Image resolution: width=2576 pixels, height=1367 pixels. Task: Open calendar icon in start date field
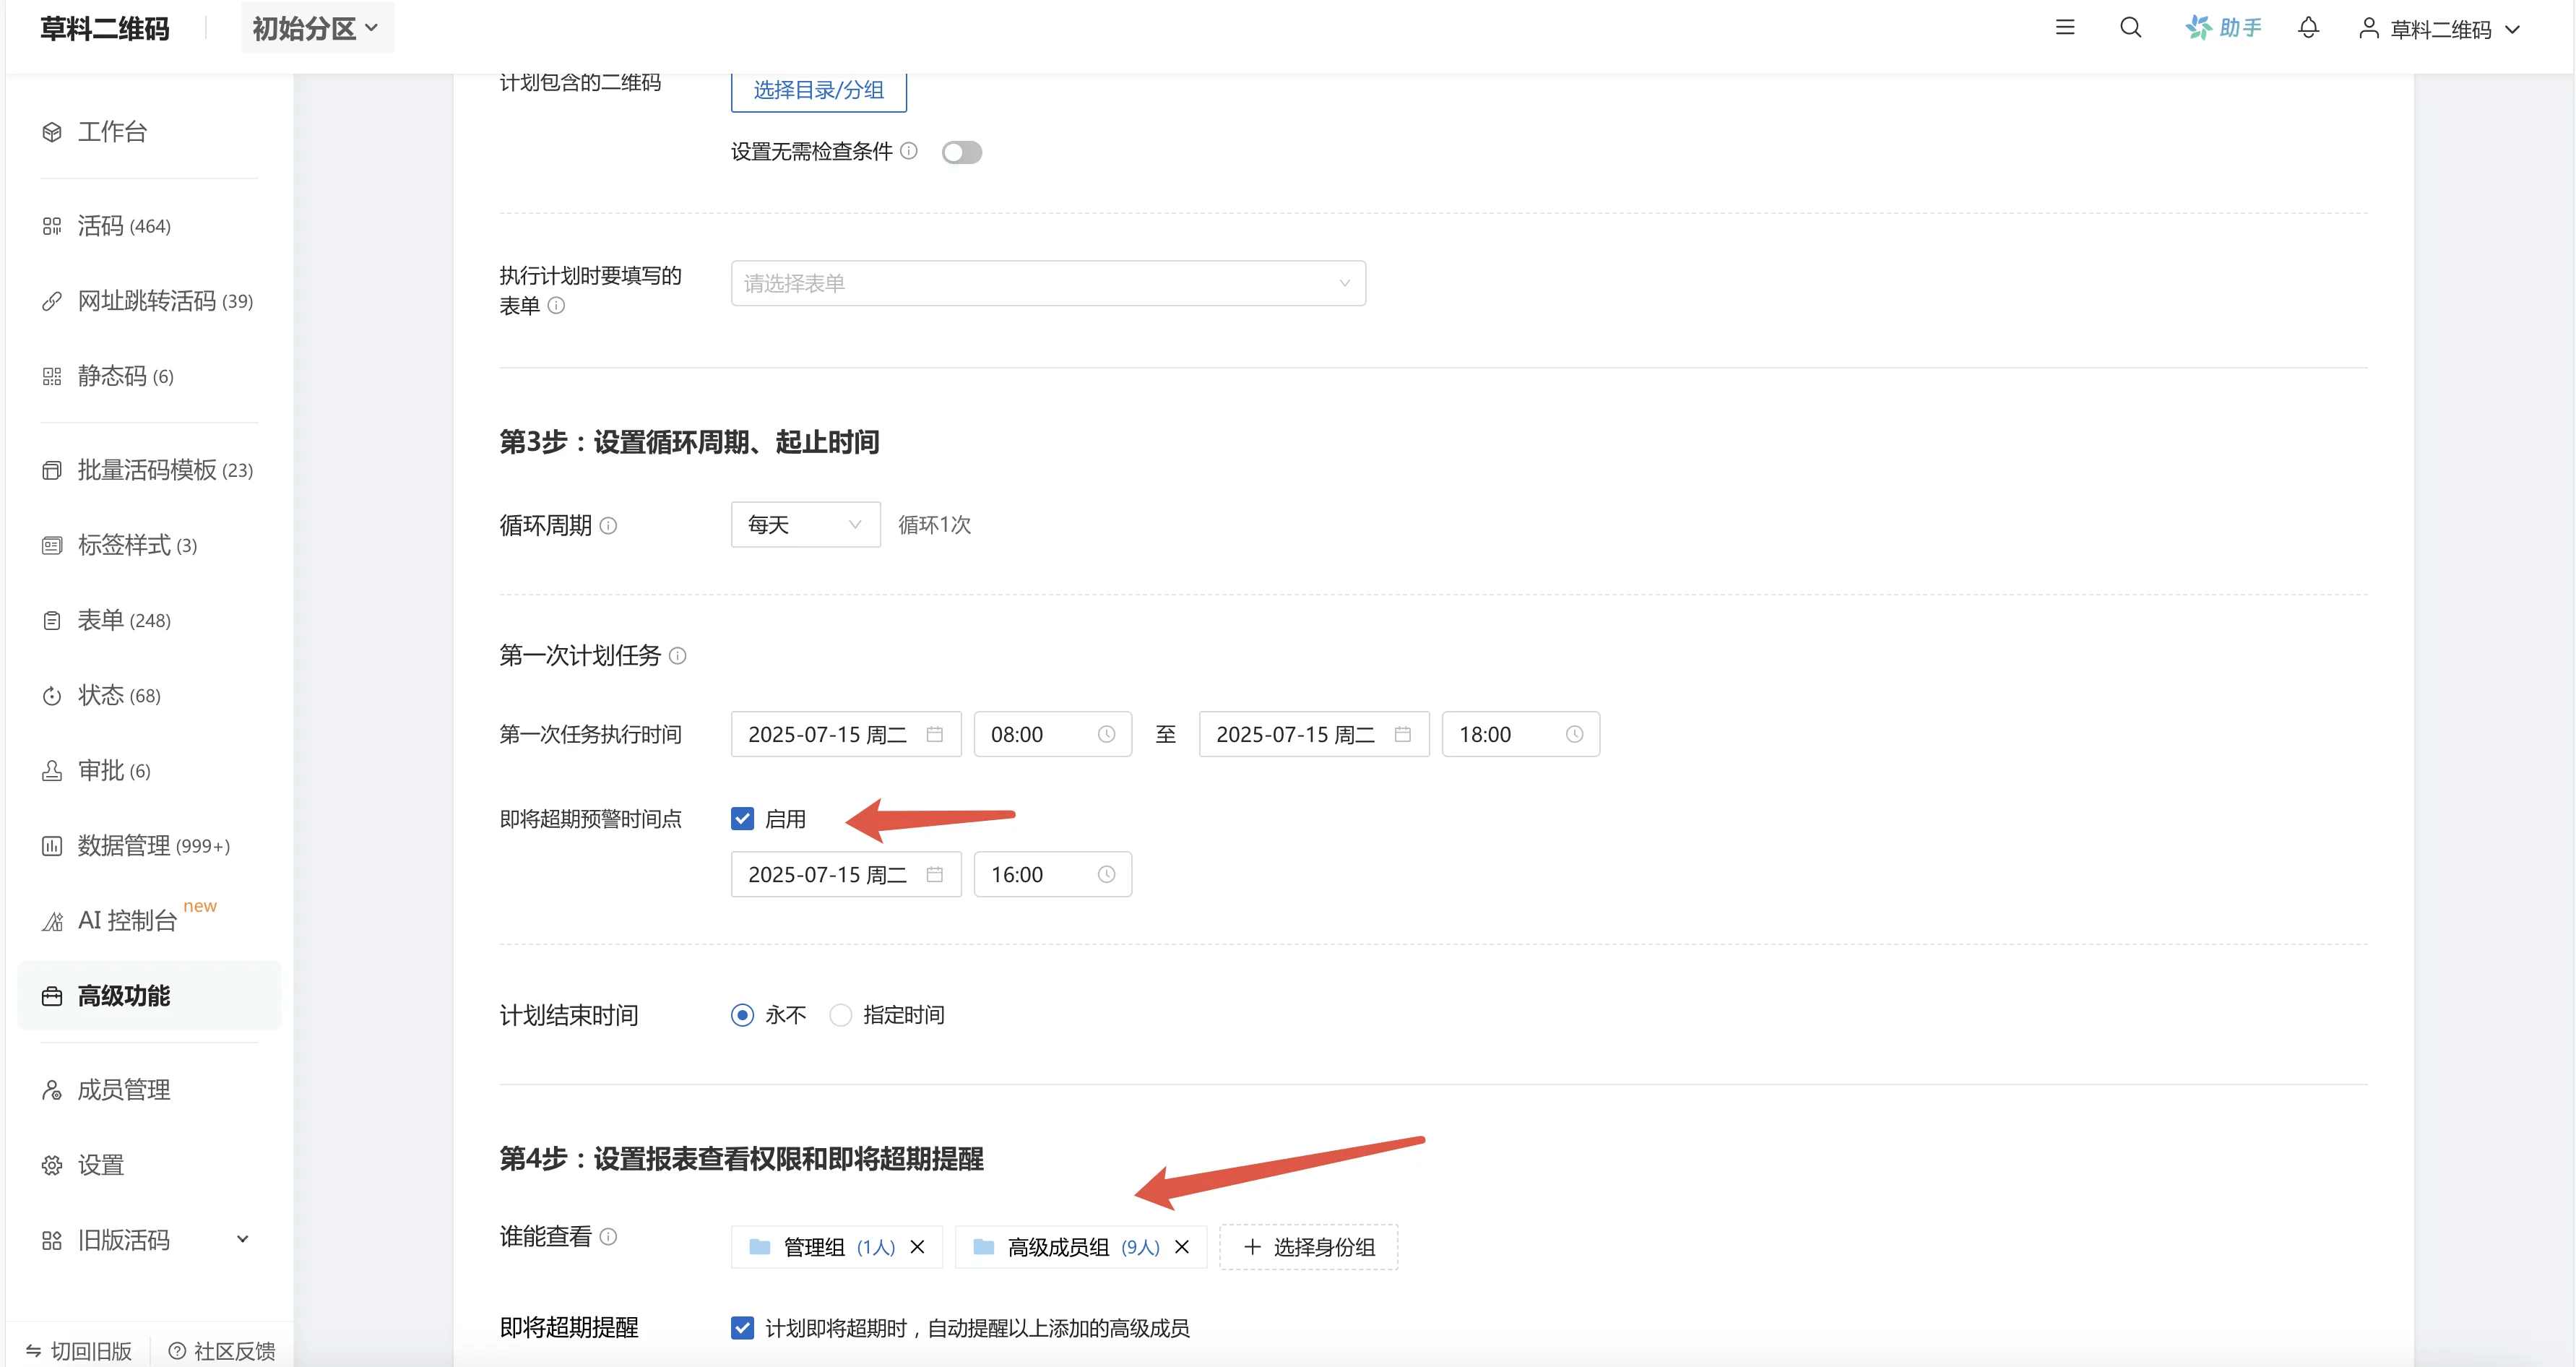[x=935, y=735]
